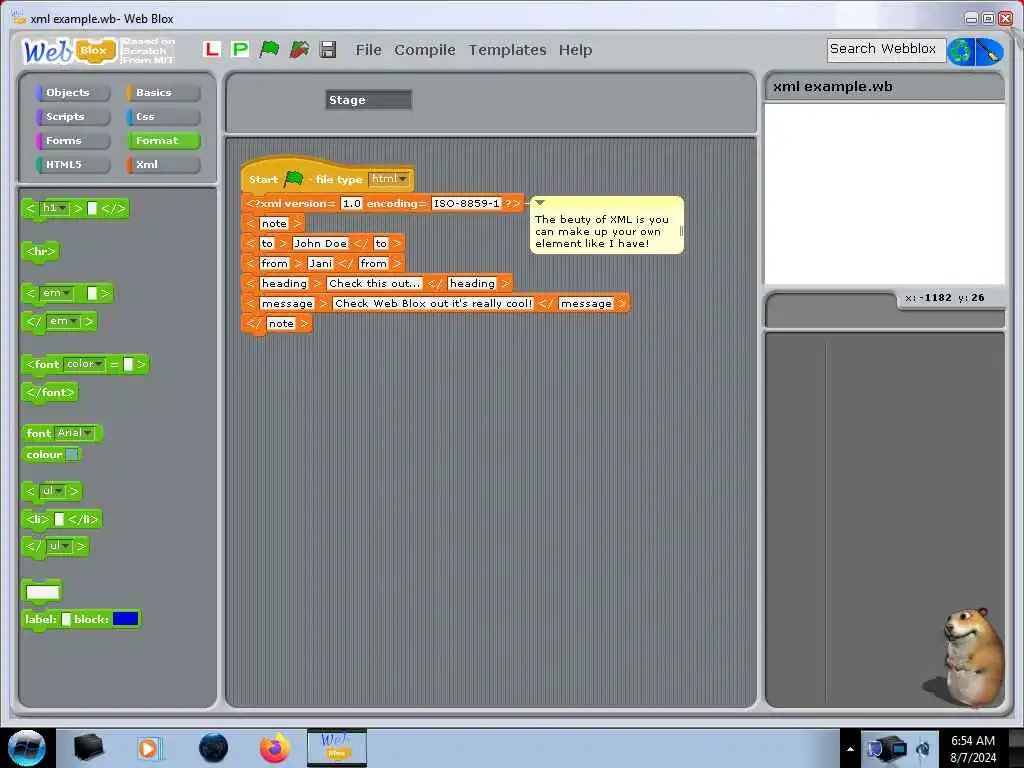Open the font Arial dropdown

coord(74,433)
